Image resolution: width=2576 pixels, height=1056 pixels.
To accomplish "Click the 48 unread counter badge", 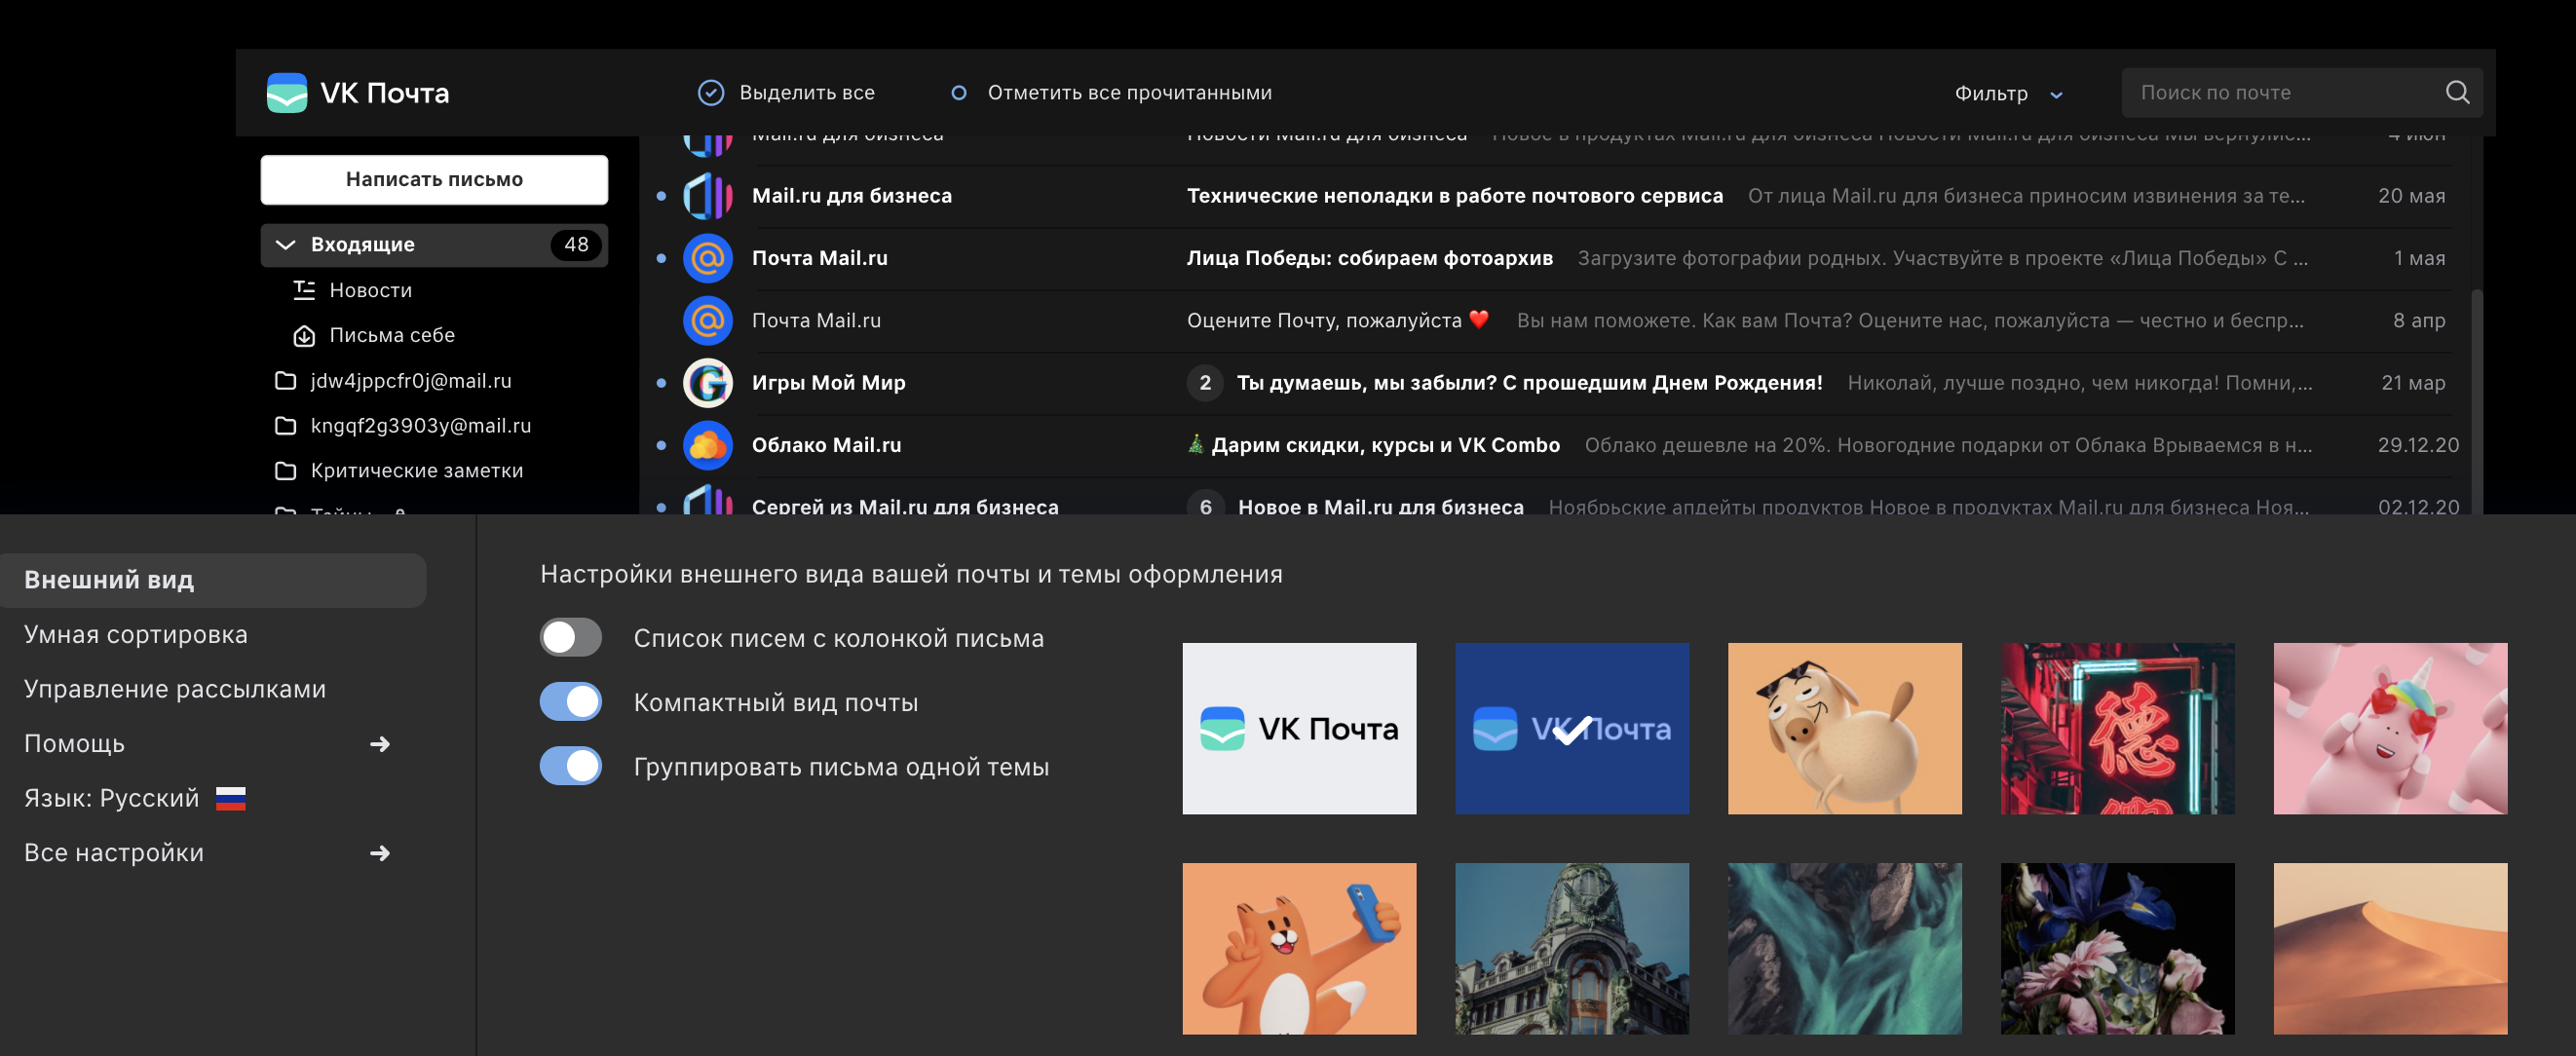I will pyautogui.click(x=576, y=245).
